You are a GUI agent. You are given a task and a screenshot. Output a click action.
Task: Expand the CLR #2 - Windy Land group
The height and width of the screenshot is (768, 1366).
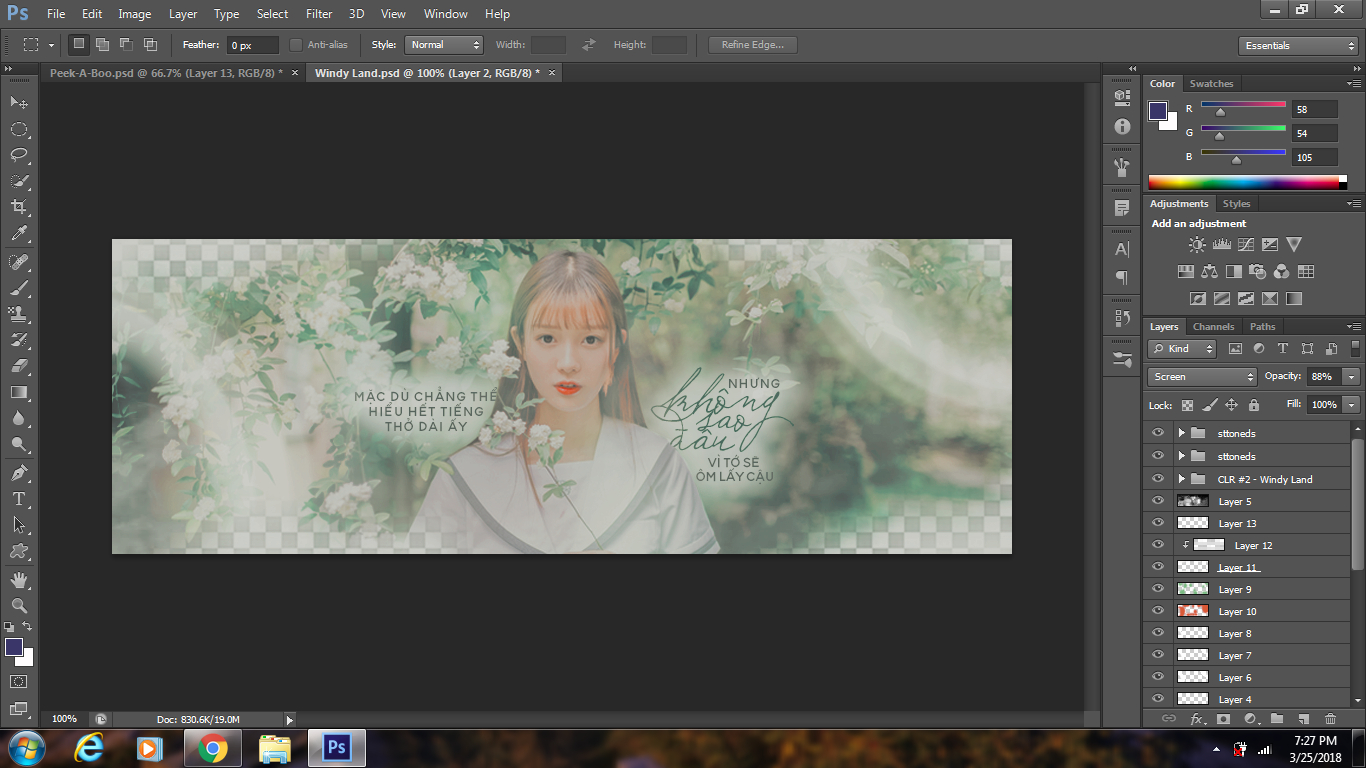(x=1181, y=479)
